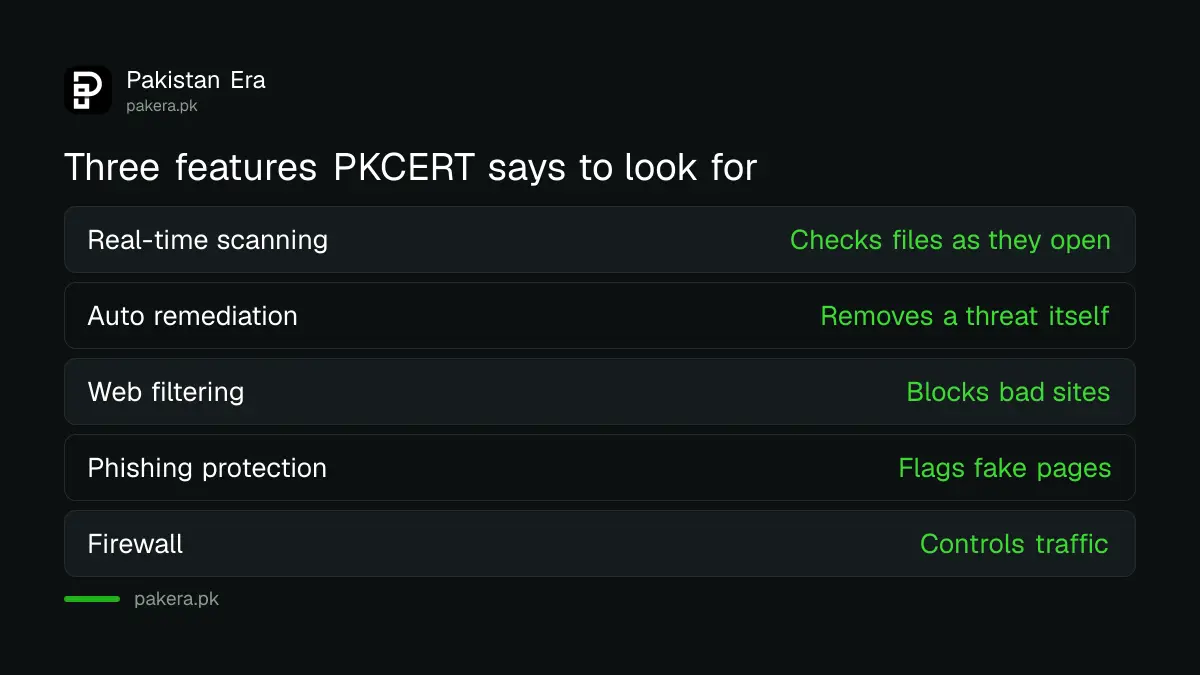Open the pakera.pk link under the brand name
Screen dimensions: 1200x675
click(162, 105)
